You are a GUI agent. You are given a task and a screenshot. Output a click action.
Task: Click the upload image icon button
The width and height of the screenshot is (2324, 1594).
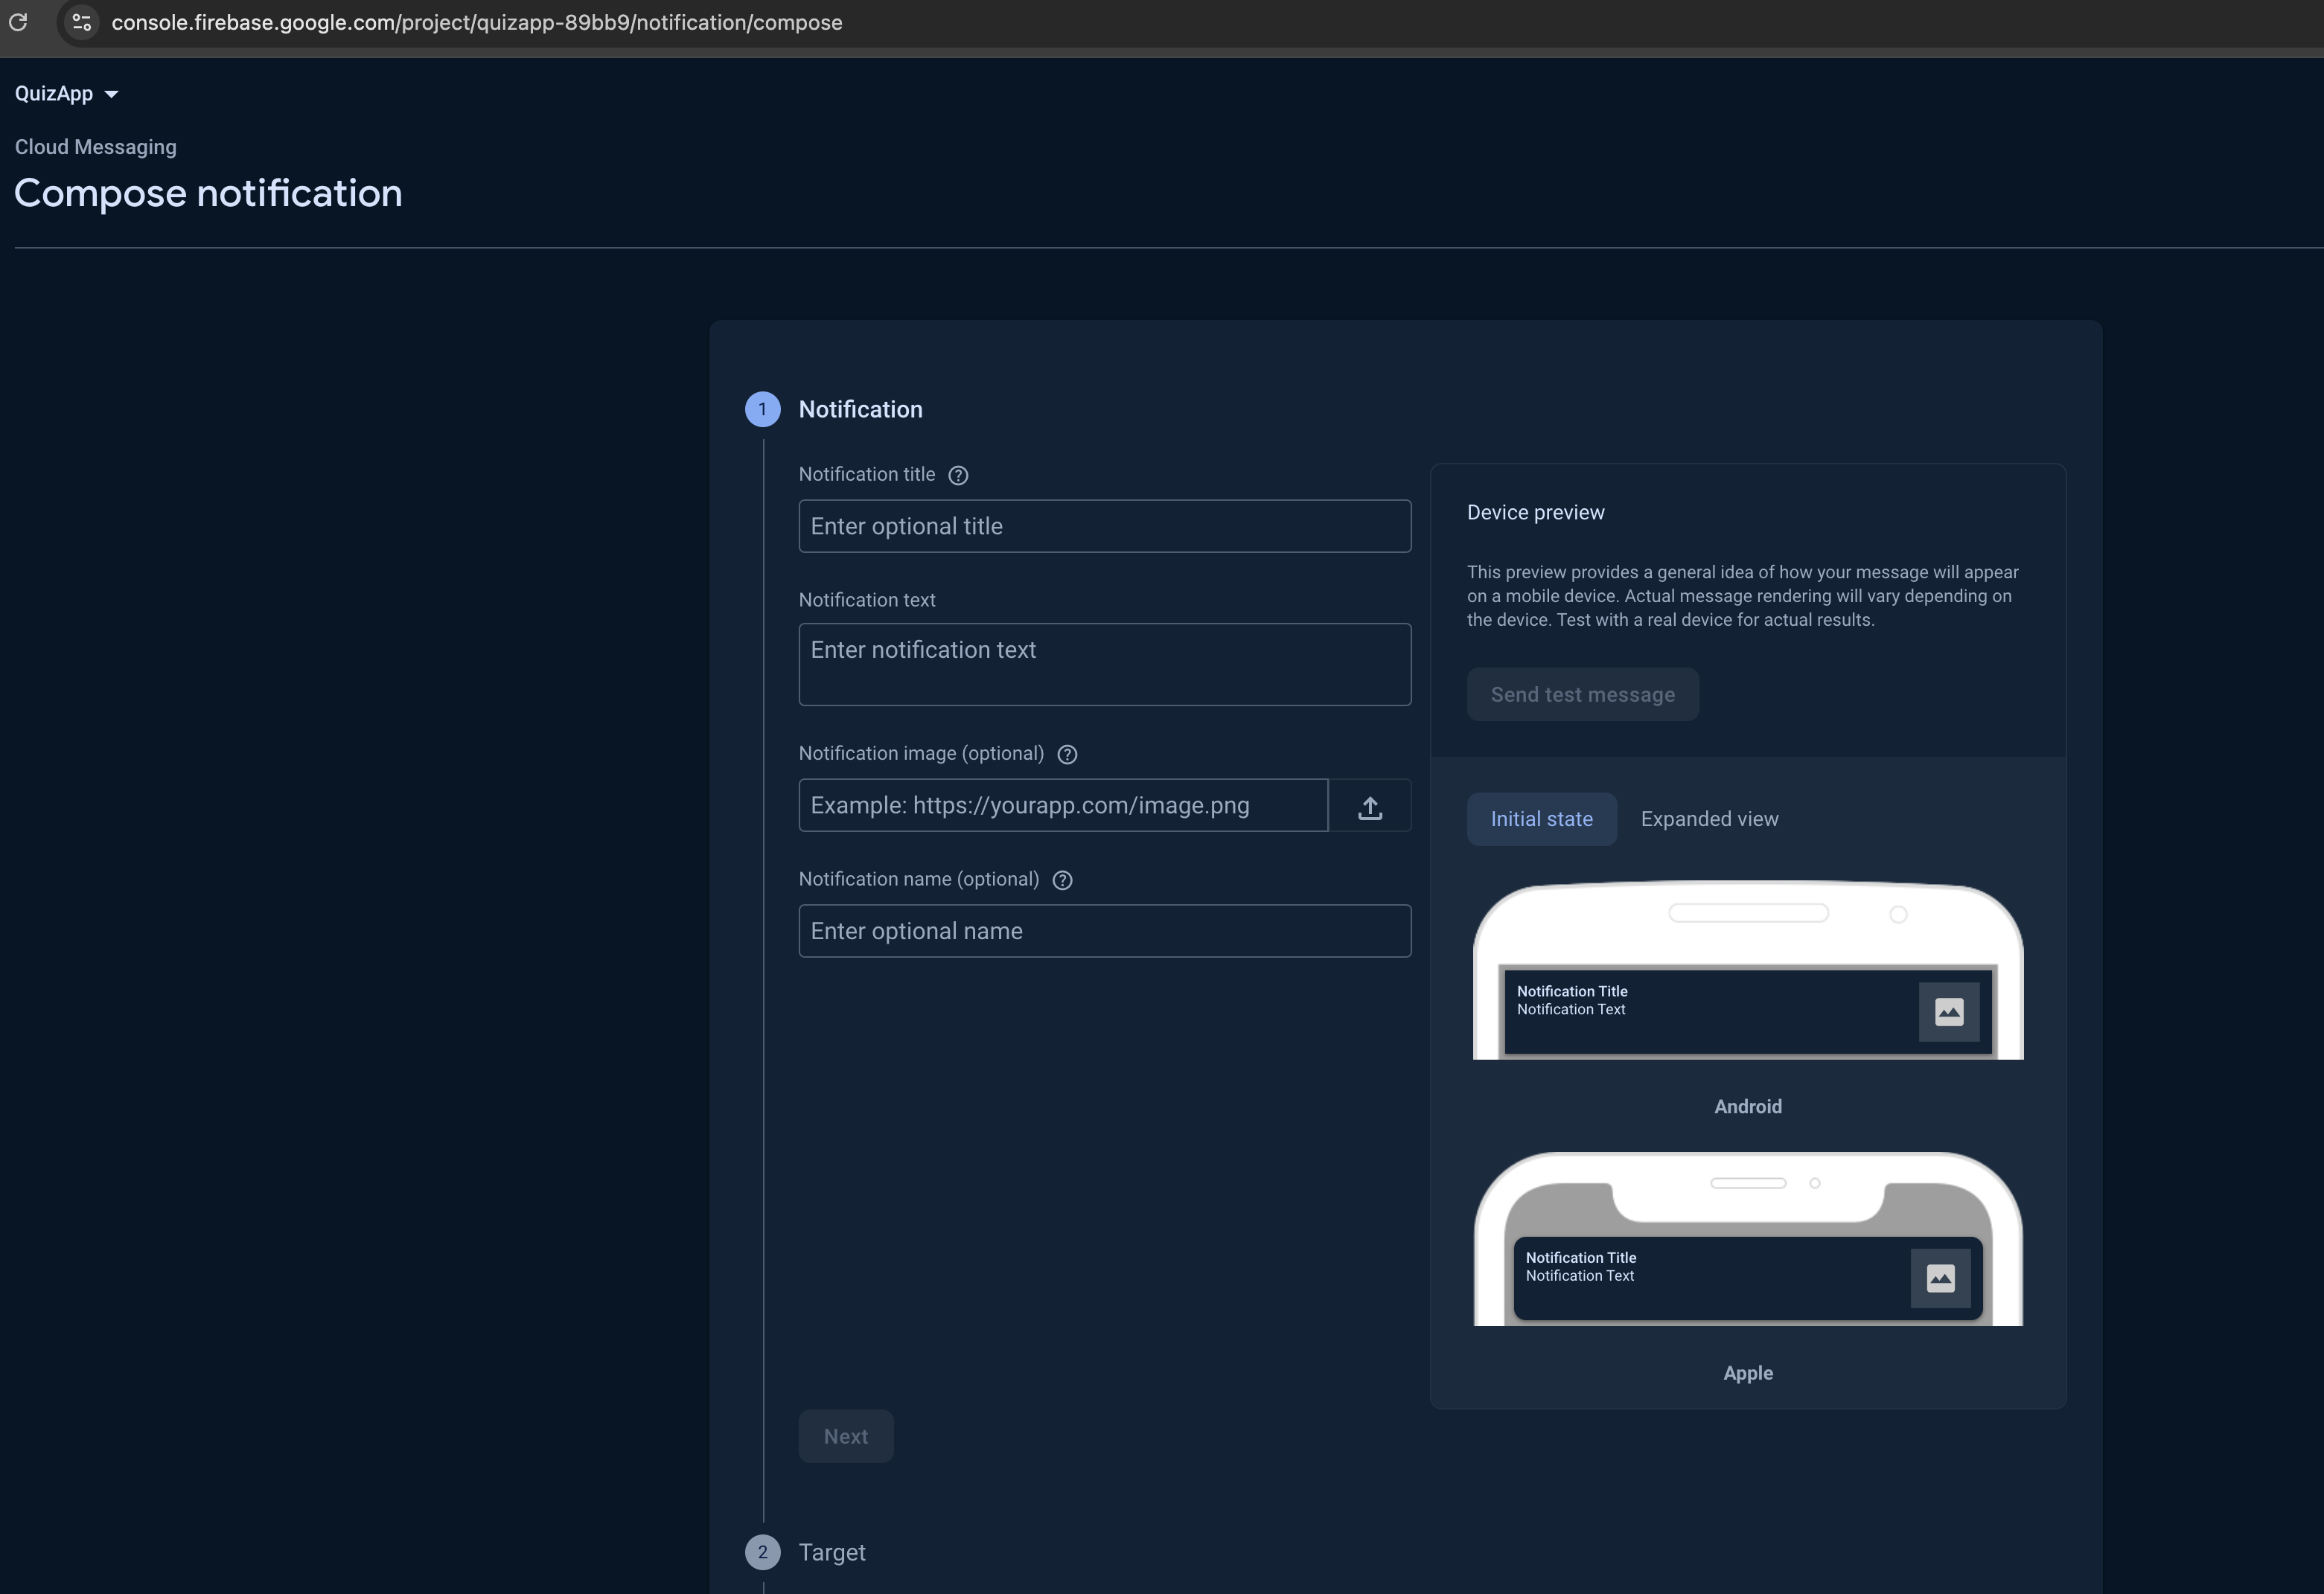[x=1370, y=806]
